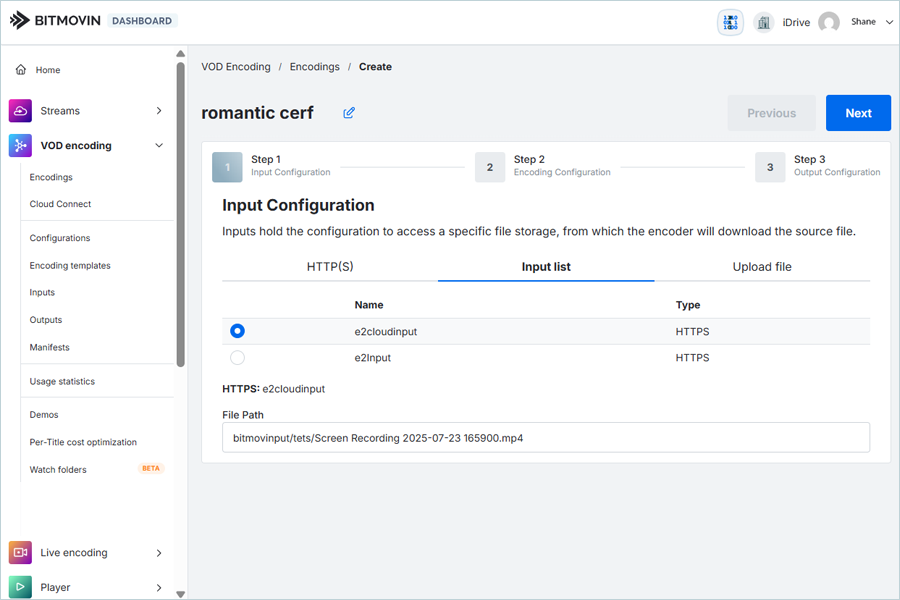Viewport: 900px width, 600px height.
Task: Expand the Streams menu chevron
Action: coord(159,111)
